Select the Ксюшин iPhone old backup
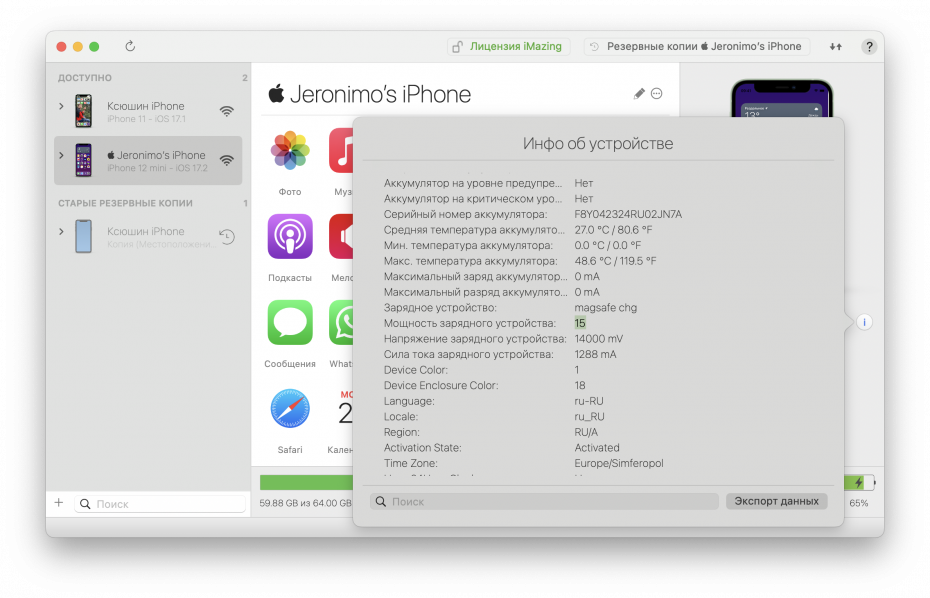 coord(148,236)
